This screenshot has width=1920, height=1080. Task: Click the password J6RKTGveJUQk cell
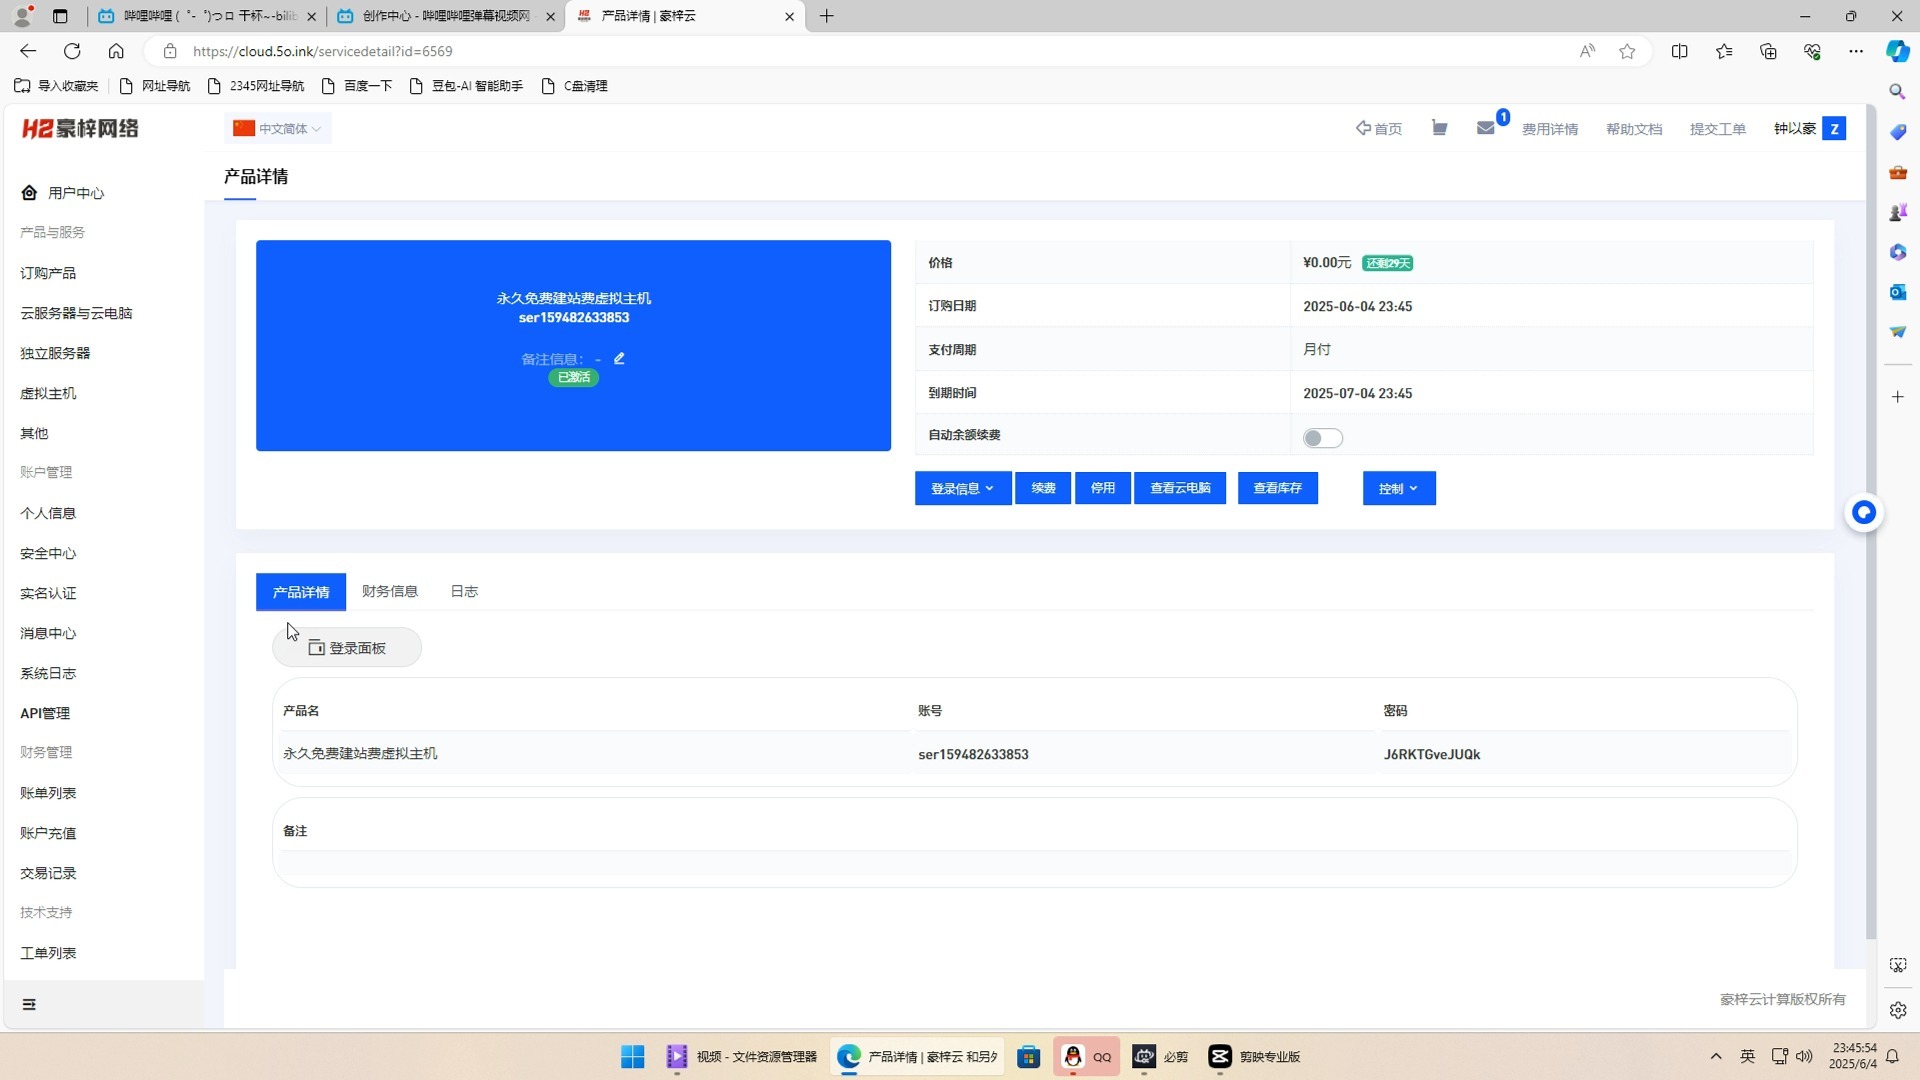click(1431, 754)
